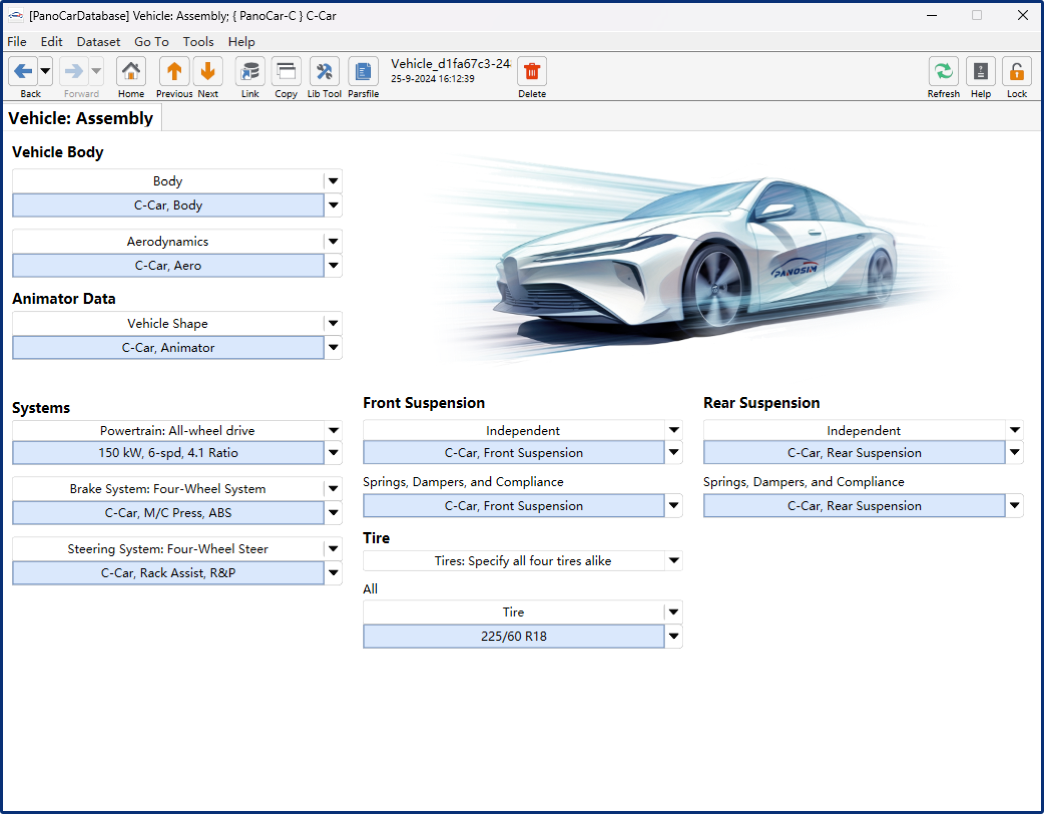The height and width of the screenshot is (814, 1044).
Task: Open the Forward history dropdown arrow
Action: [97, 71]
